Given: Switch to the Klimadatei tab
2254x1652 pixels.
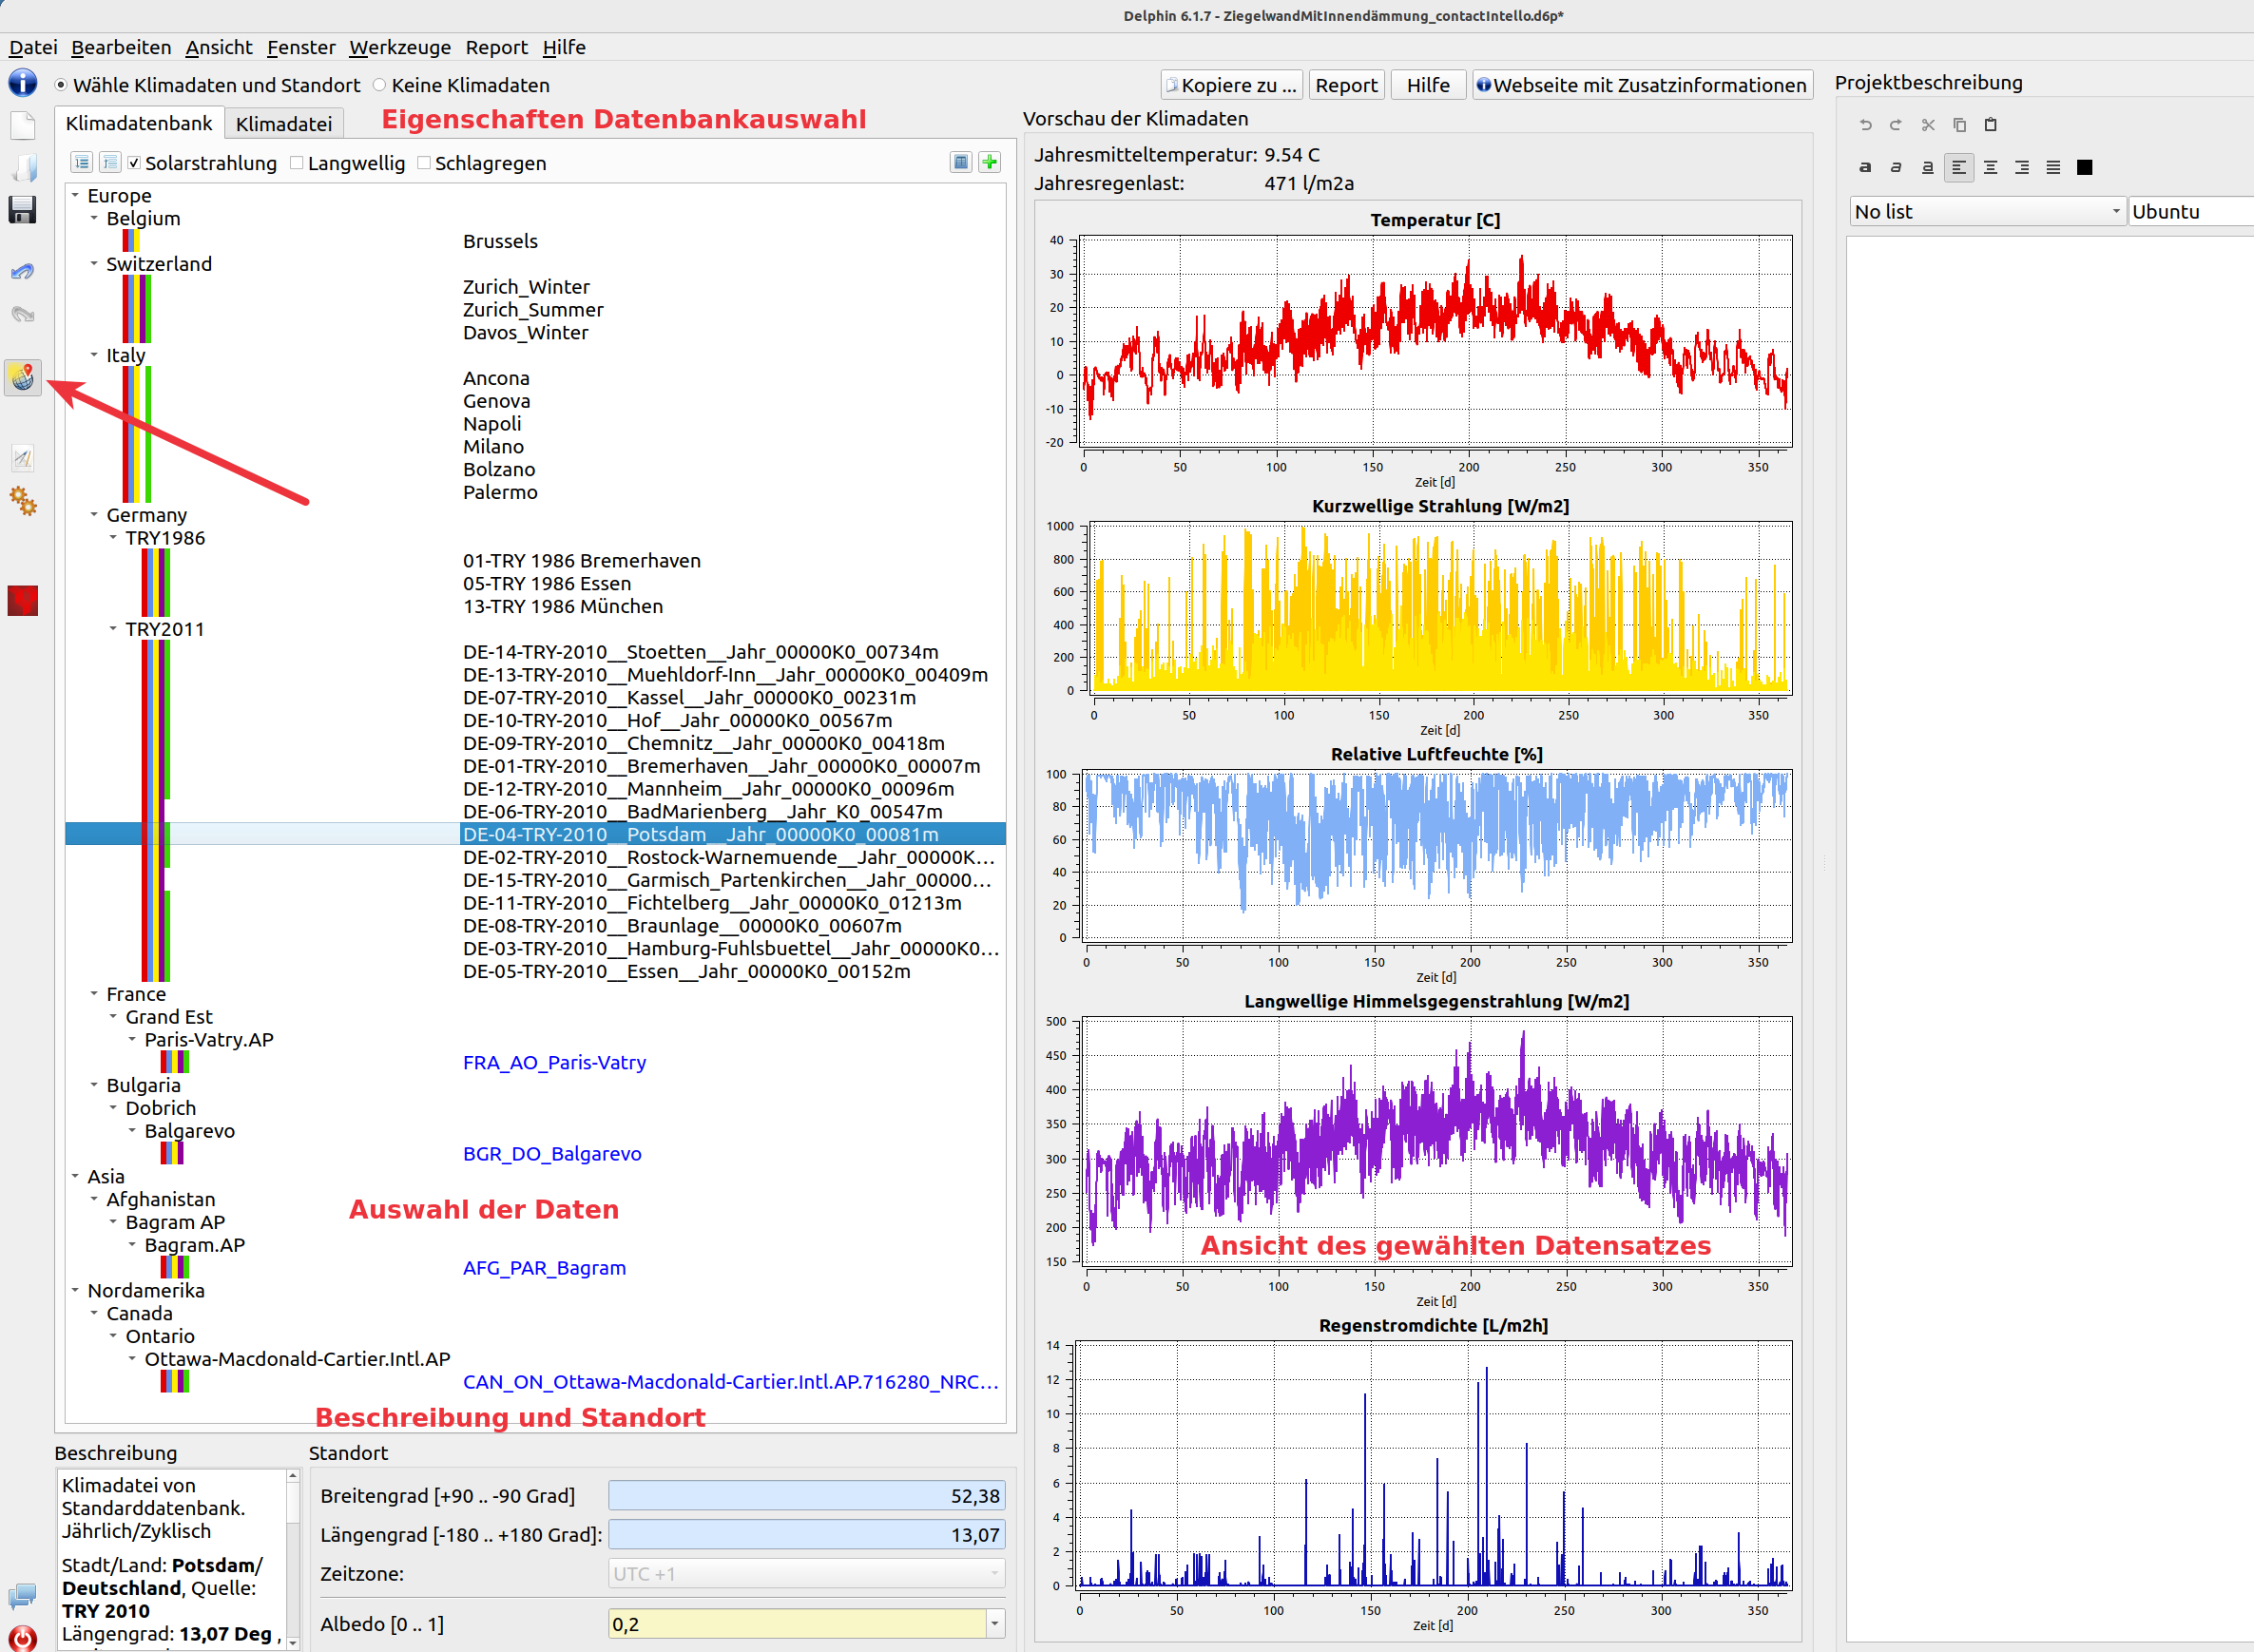Looking at the screenshot, I should tap(284, 124).
